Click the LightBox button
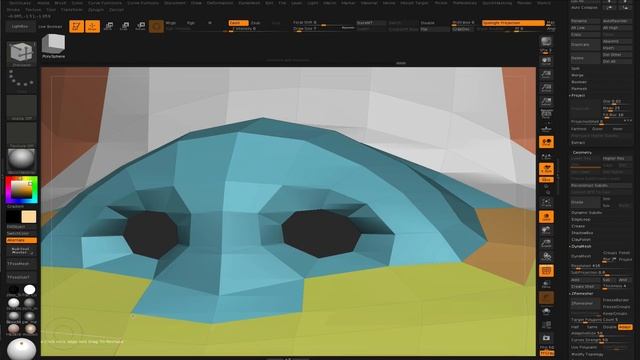The width and height of the screenshot is (640, 360). coord(20,26)
